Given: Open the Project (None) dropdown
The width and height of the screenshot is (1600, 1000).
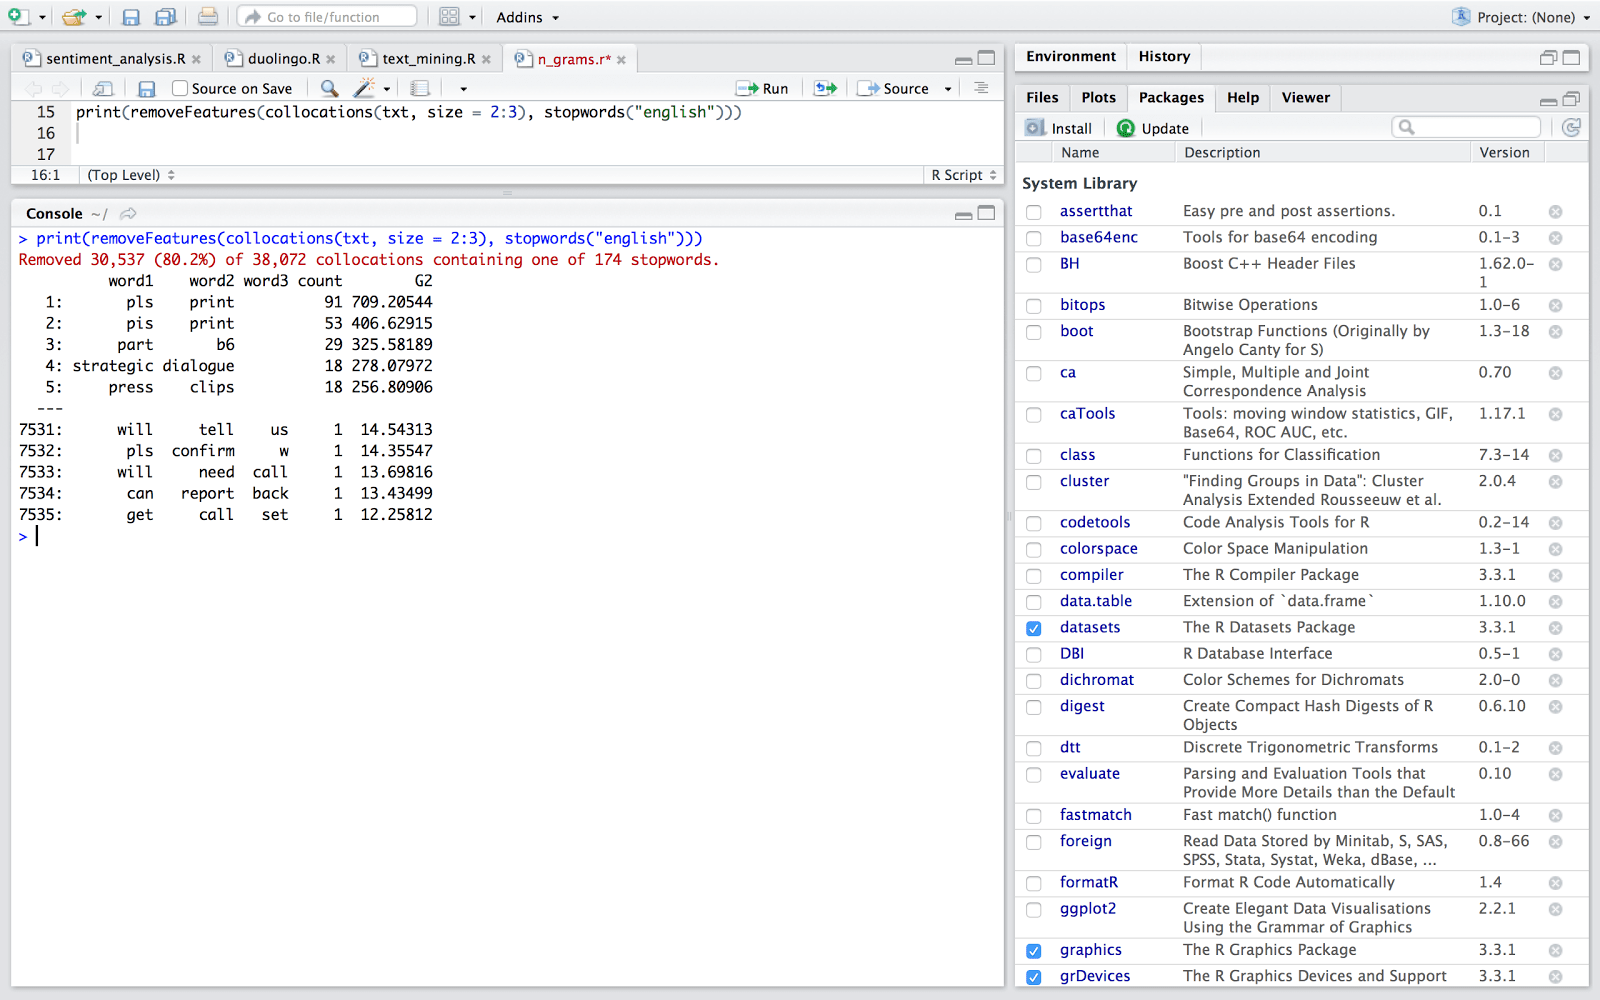Looking at the screenshot, I should pos(1525,17).
